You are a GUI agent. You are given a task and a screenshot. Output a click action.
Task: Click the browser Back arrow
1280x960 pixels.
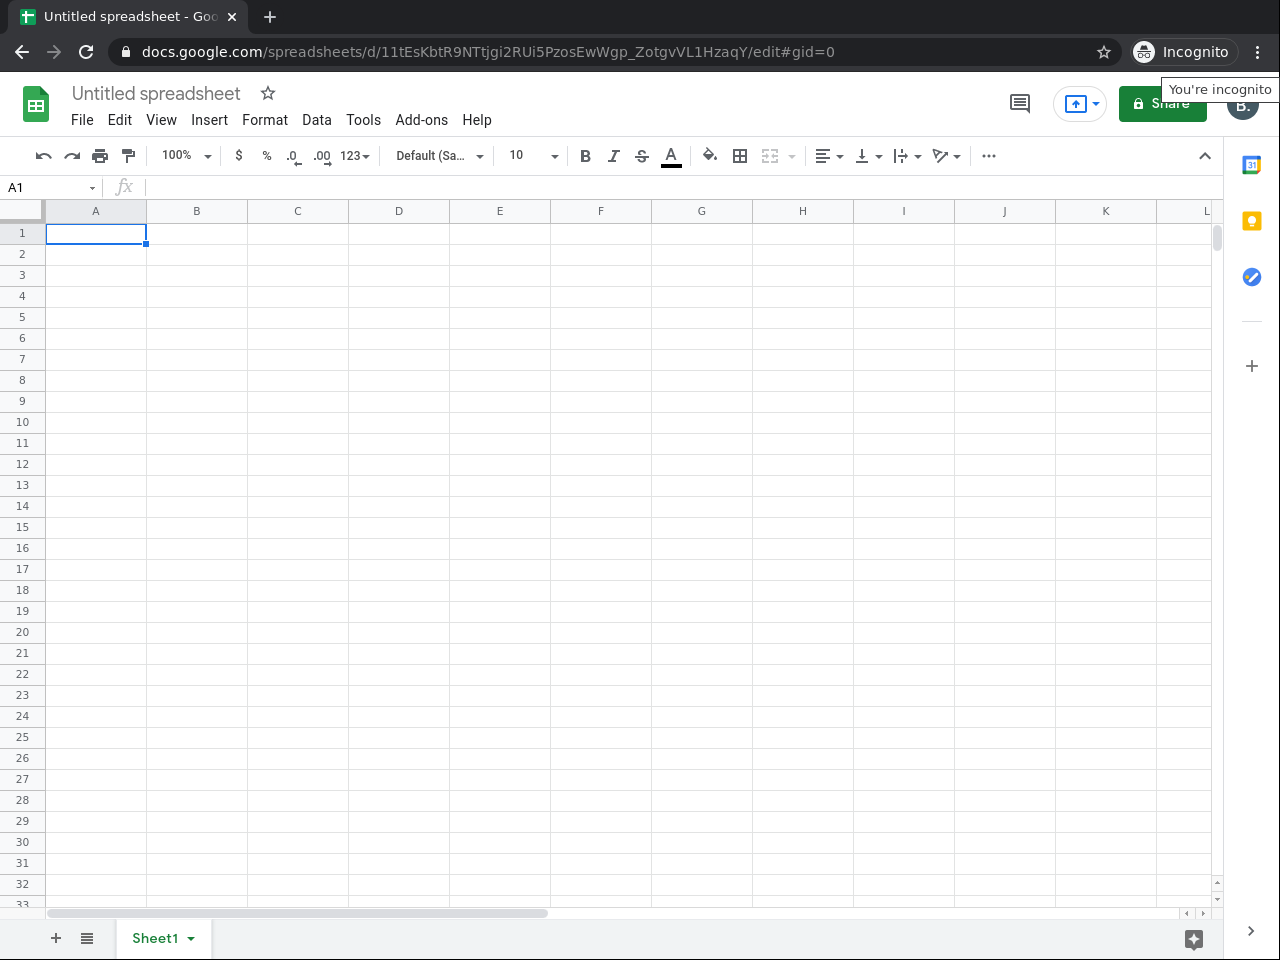(x=22, y=52)
